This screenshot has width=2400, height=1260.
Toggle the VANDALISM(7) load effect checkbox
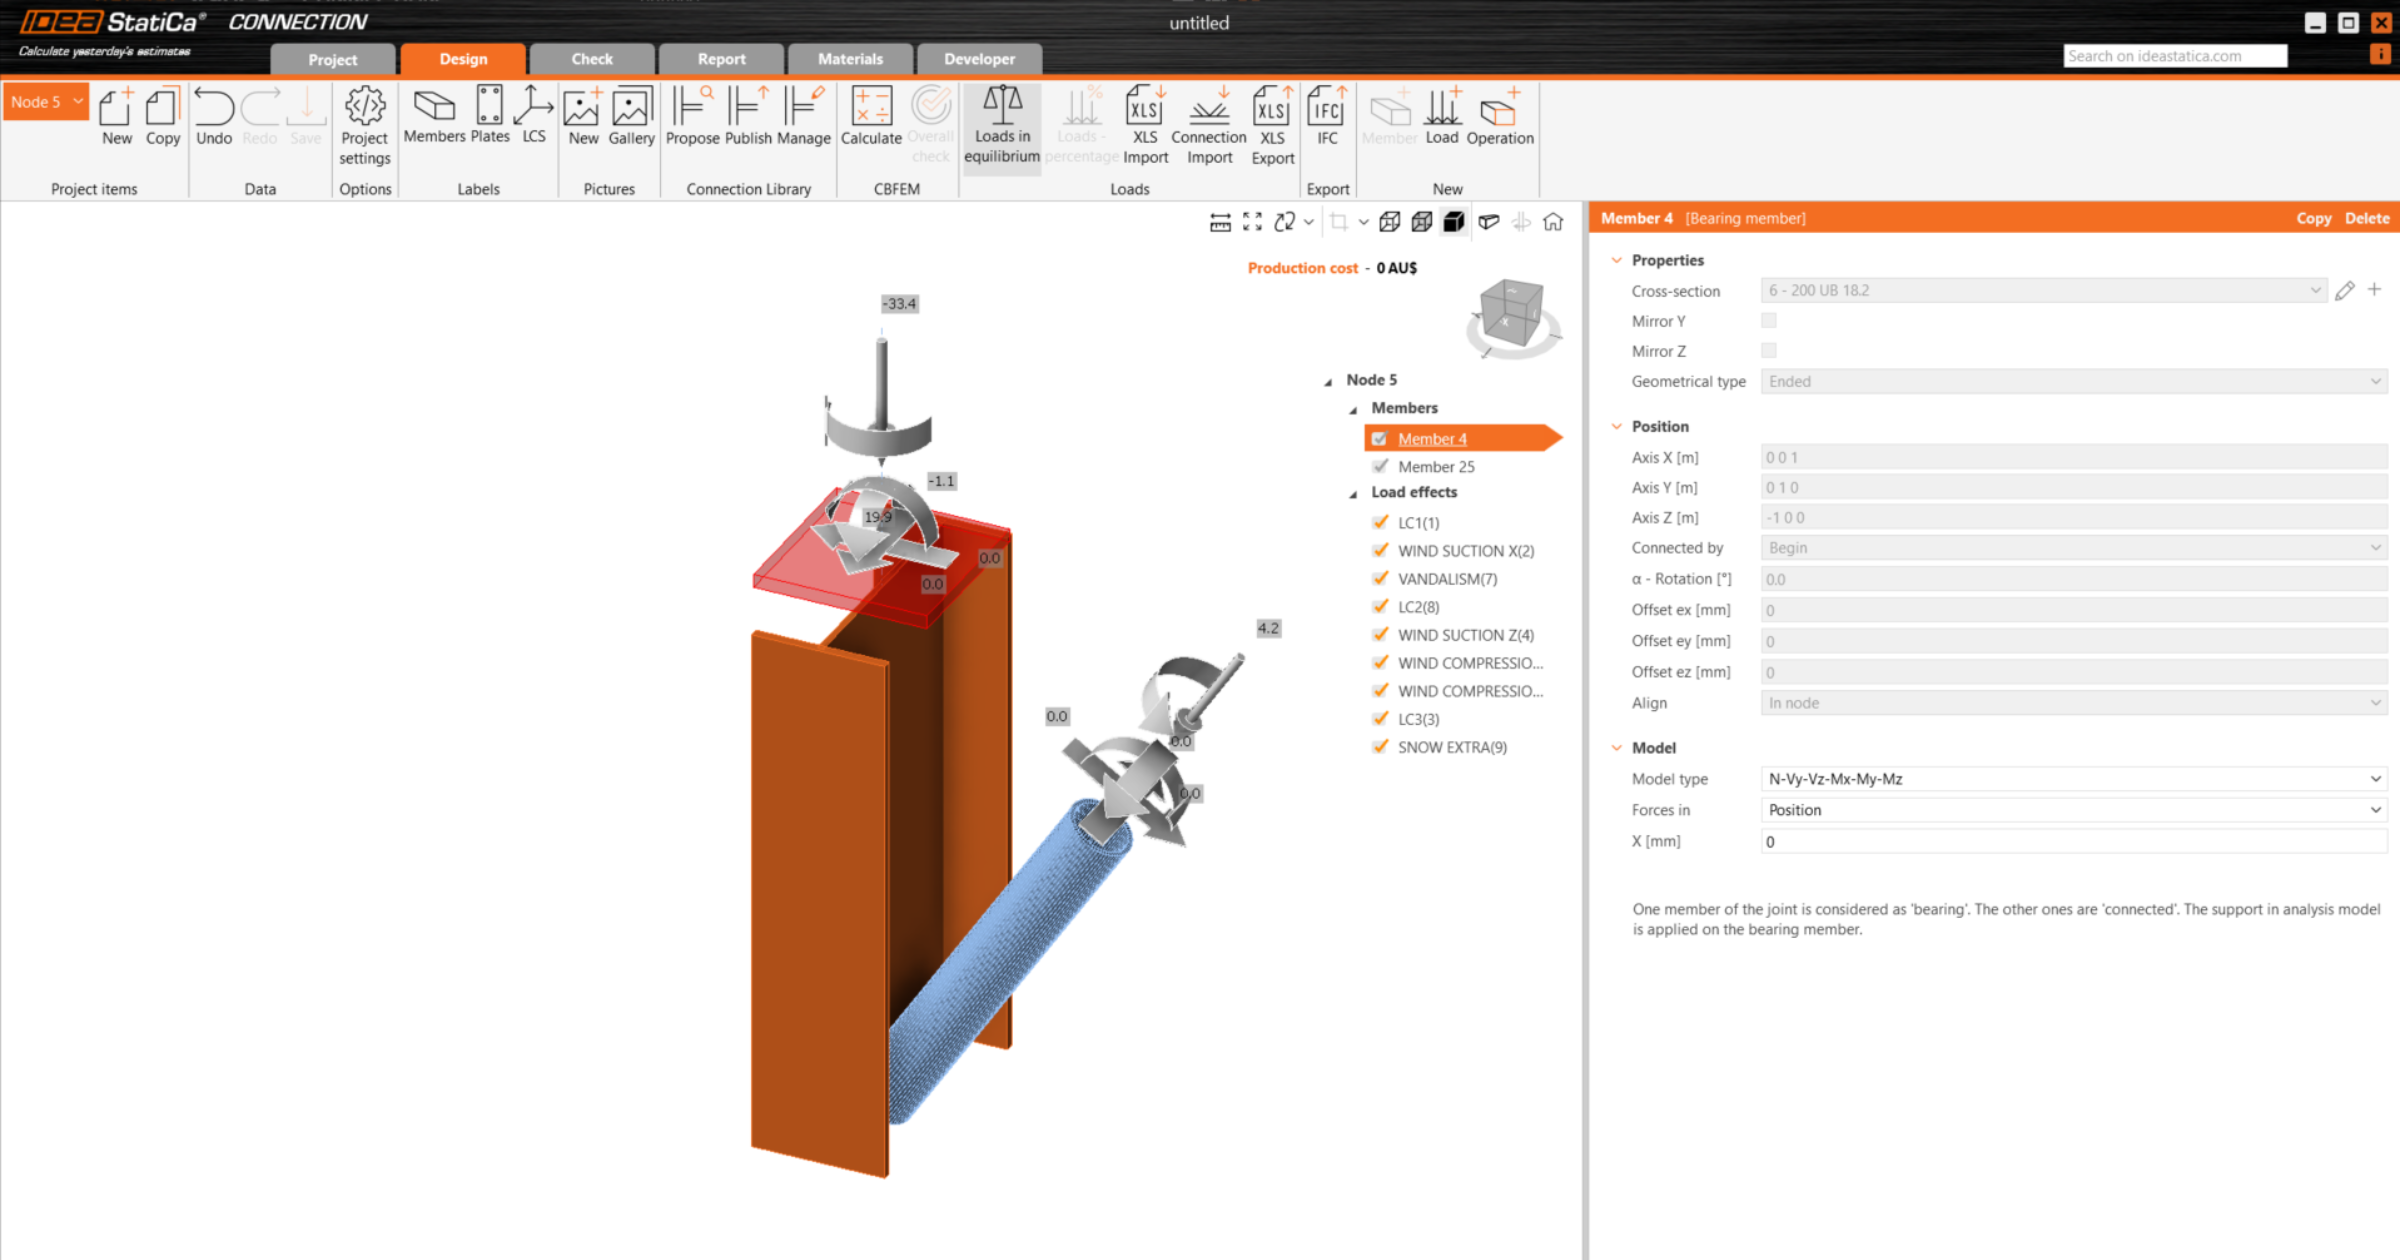(x=1381, y=578)
